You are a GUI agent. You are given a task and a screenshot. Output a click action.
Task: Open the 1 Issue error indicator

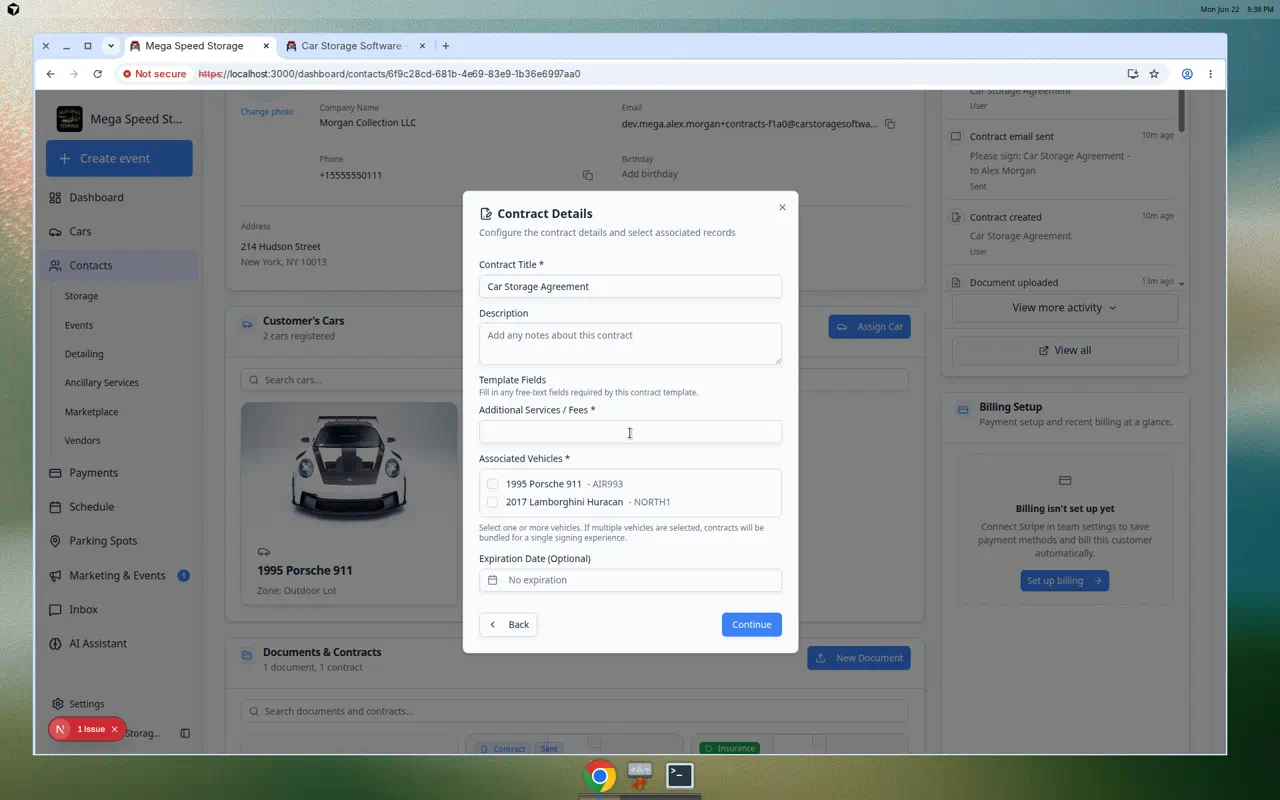click(x=91, y=729)
